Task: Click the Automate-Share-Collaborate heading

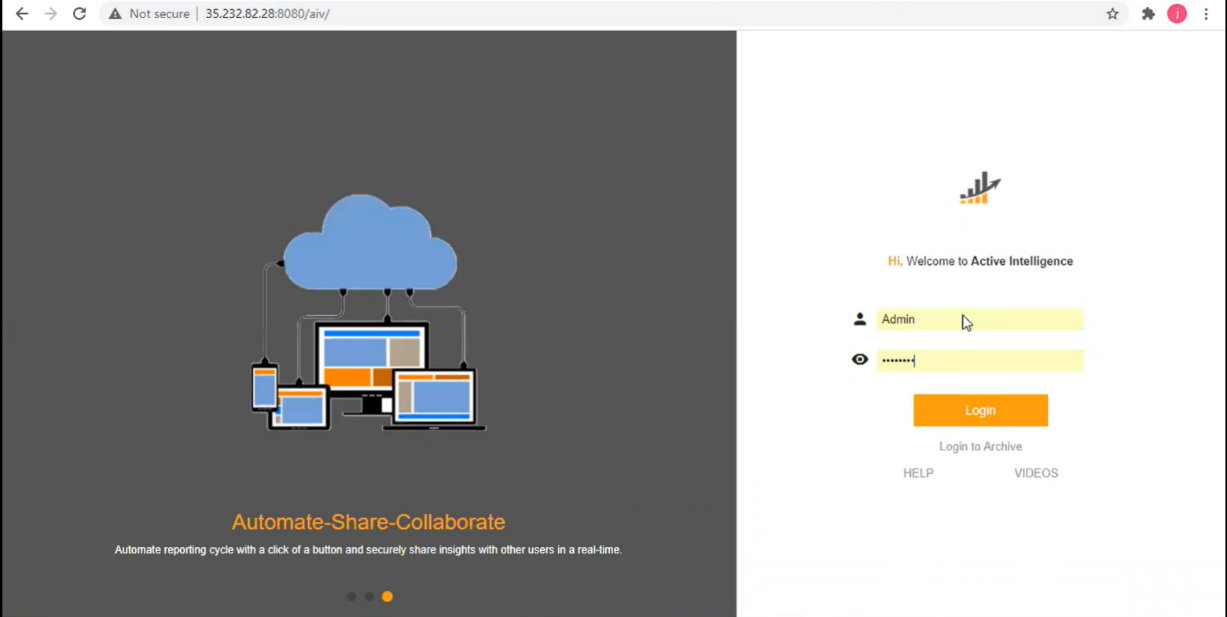Action: click(x=368, y=522)
